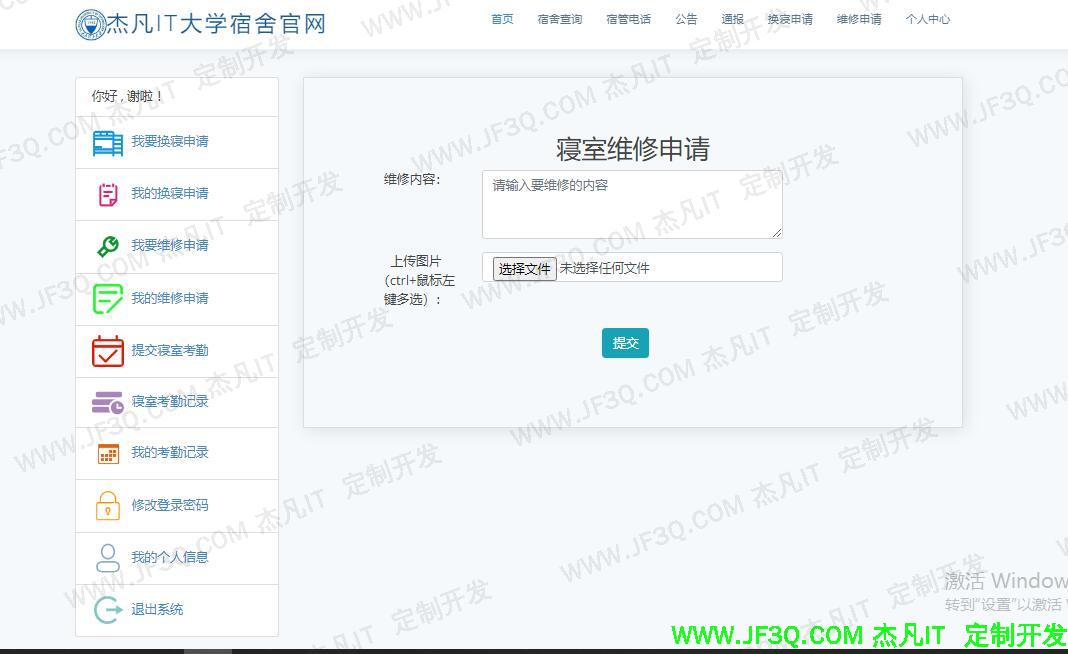
Task: Go to 宿舍查询 in top navigation
Action: coord(559,19)
